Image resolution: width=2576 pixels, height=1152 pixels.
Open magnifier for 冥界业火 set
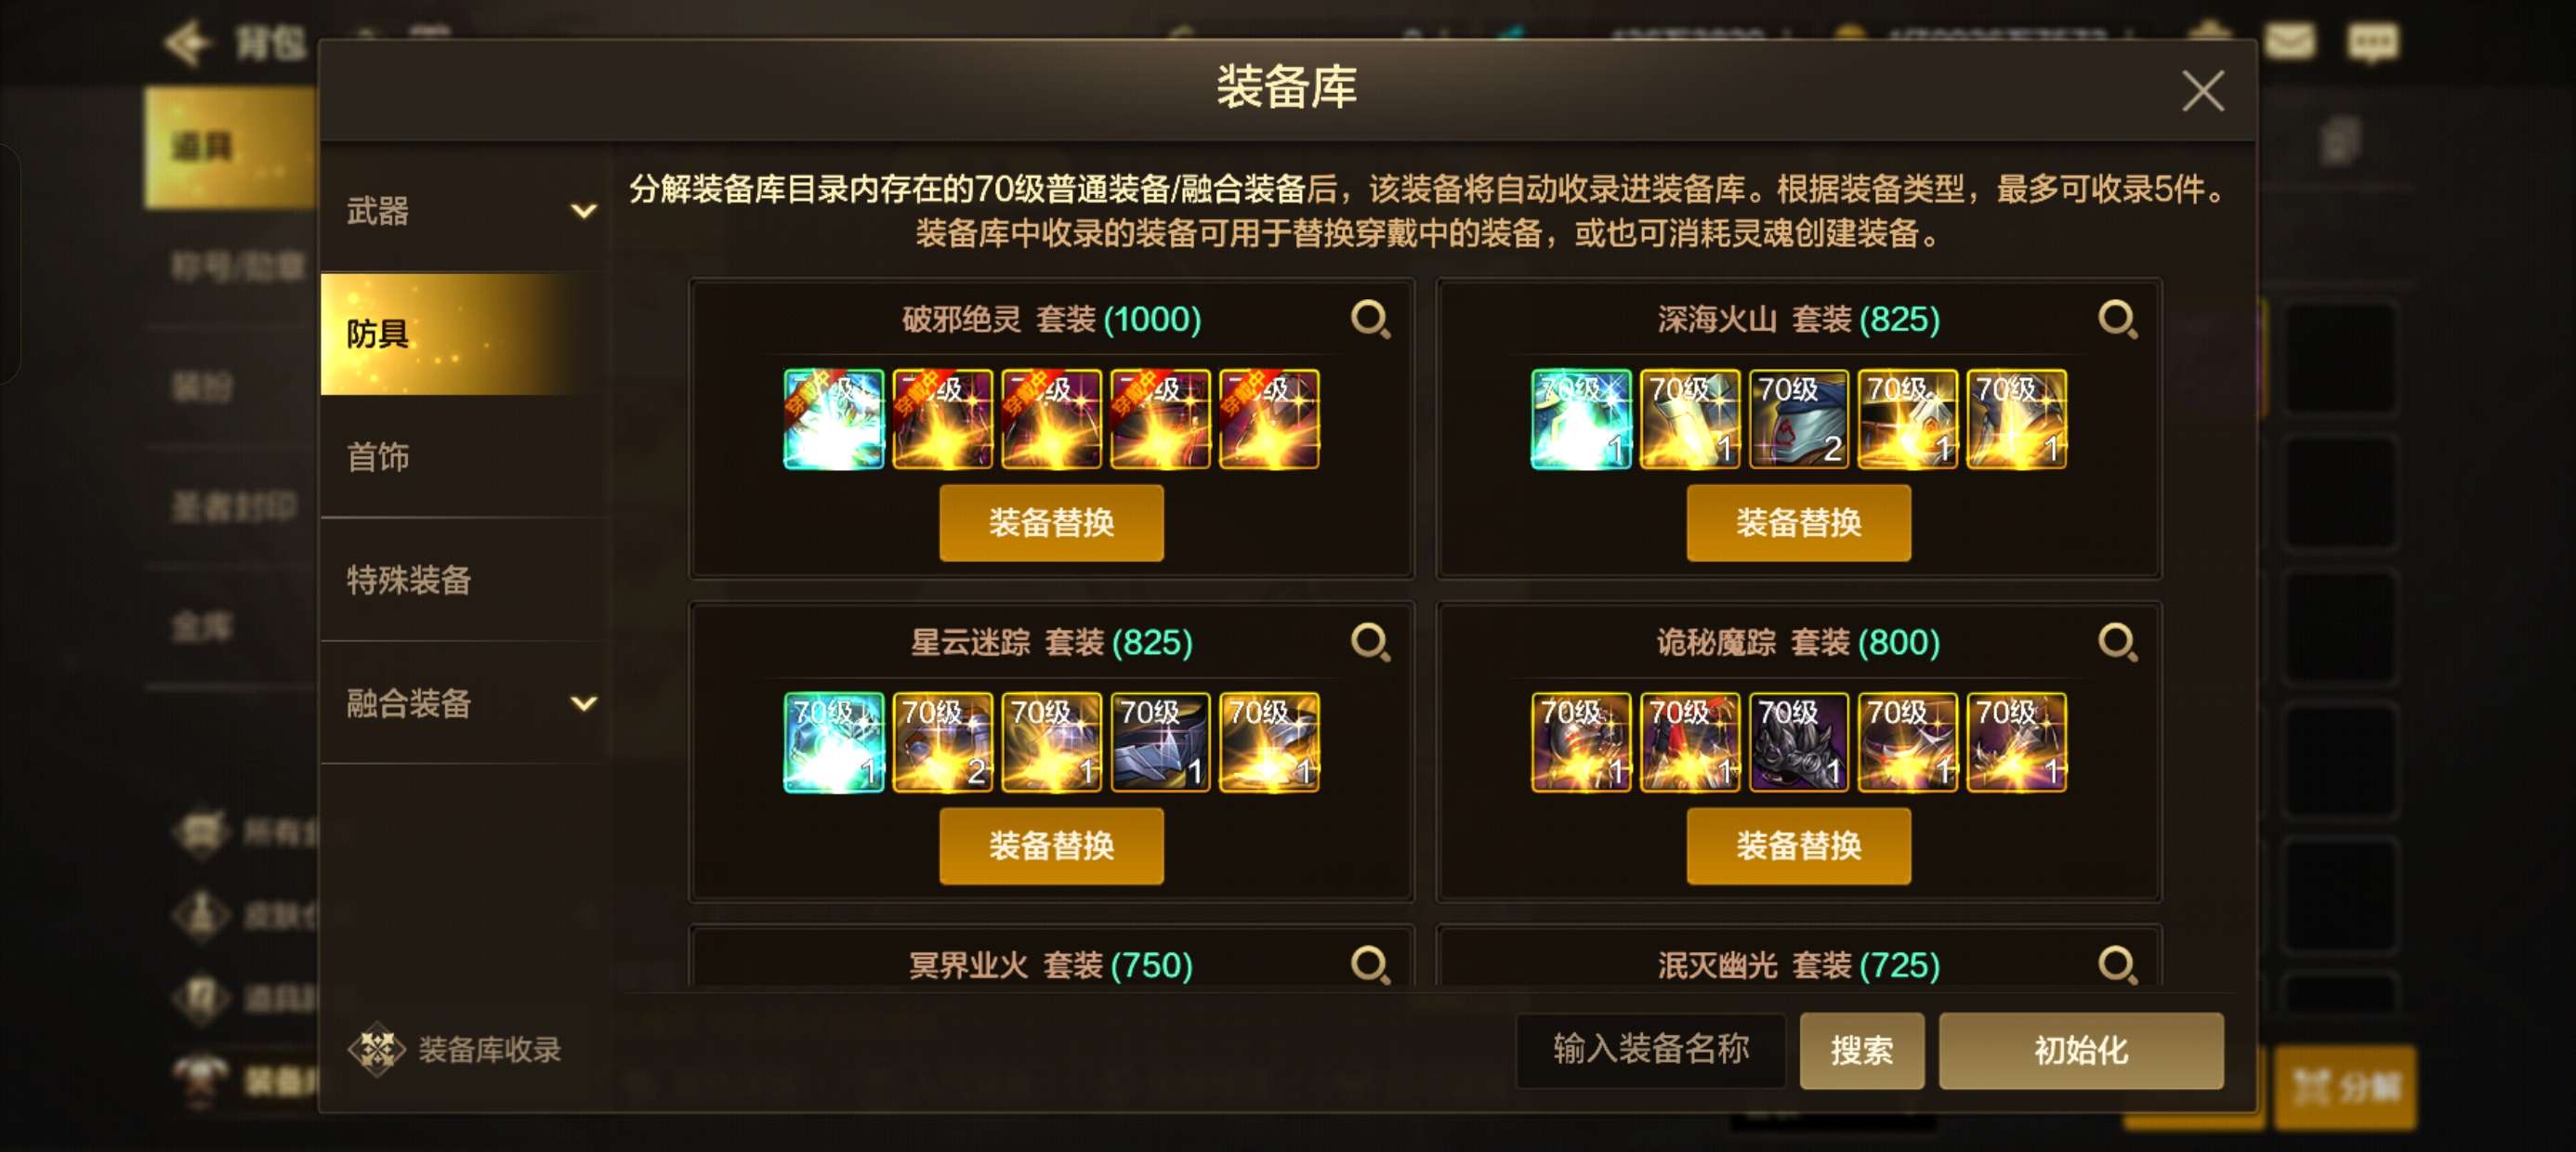coord(1370,965)
